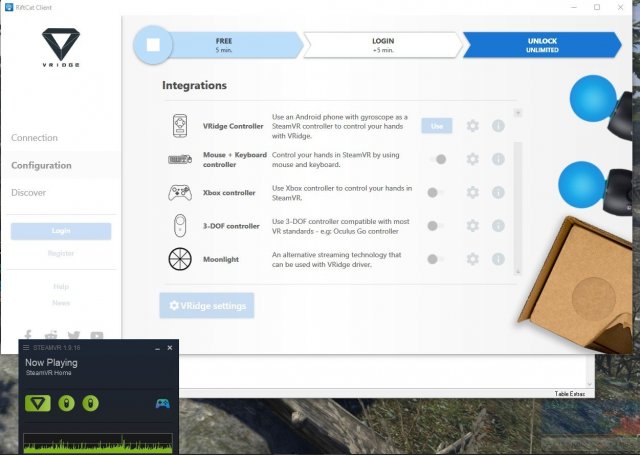Show info for 3-DOF controller

coord(498,226)
